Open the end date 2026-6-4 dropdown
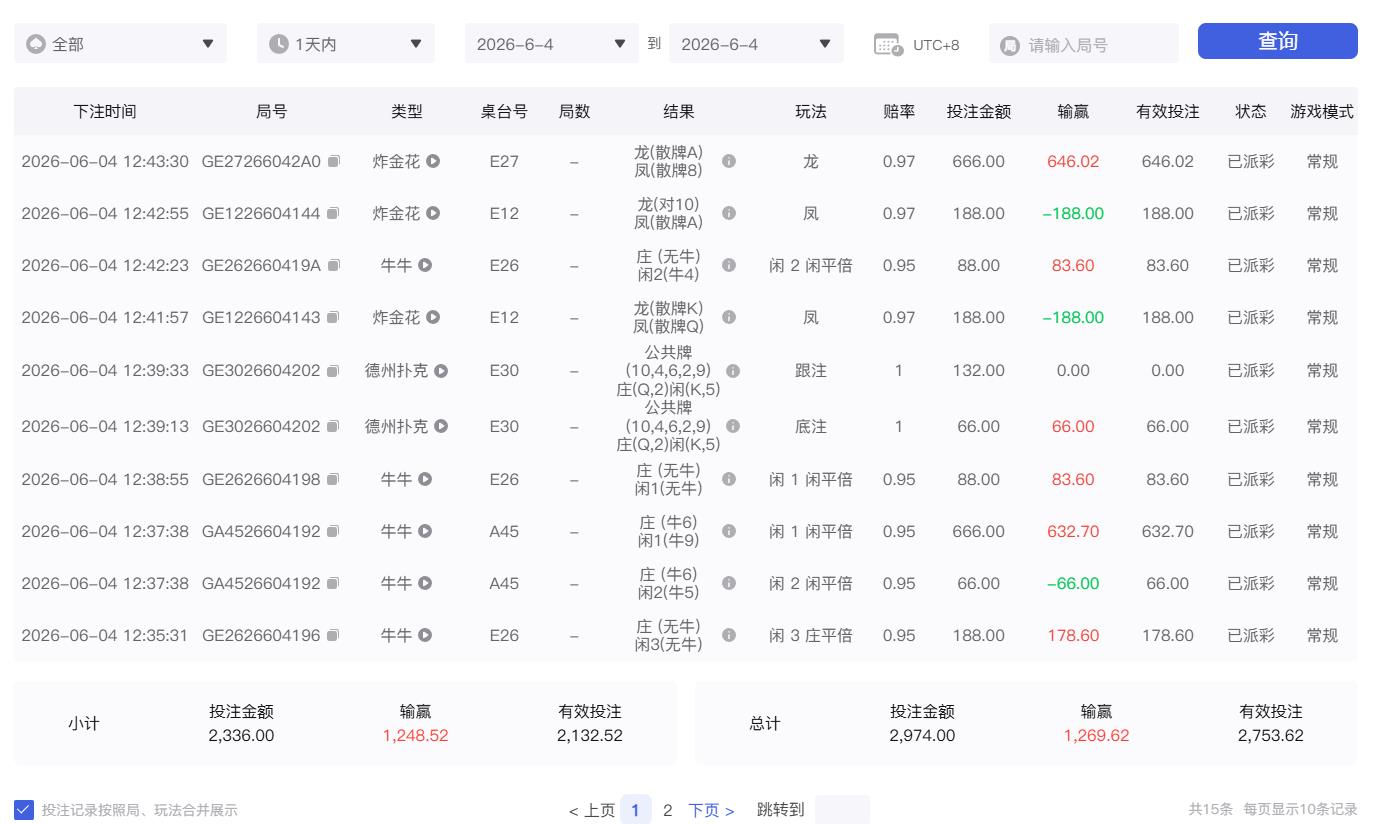Viewport: 1387px width, 824px height. [756, 44]
